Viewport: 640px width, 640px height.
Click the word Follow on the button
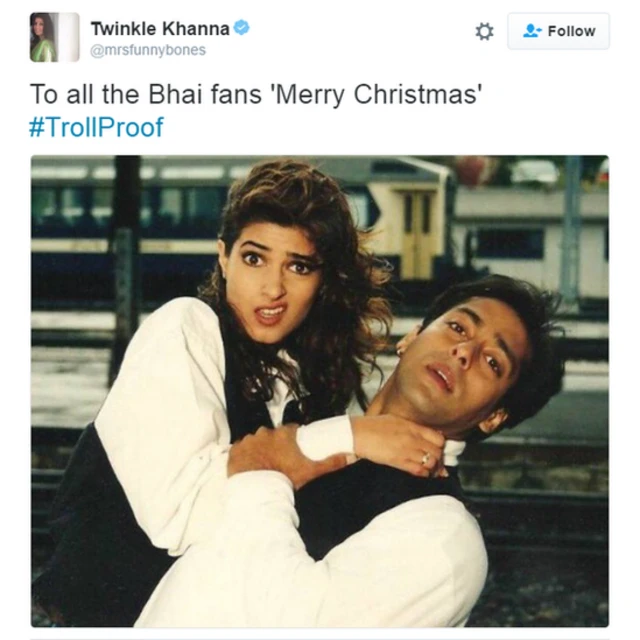(x=571, y=31)
